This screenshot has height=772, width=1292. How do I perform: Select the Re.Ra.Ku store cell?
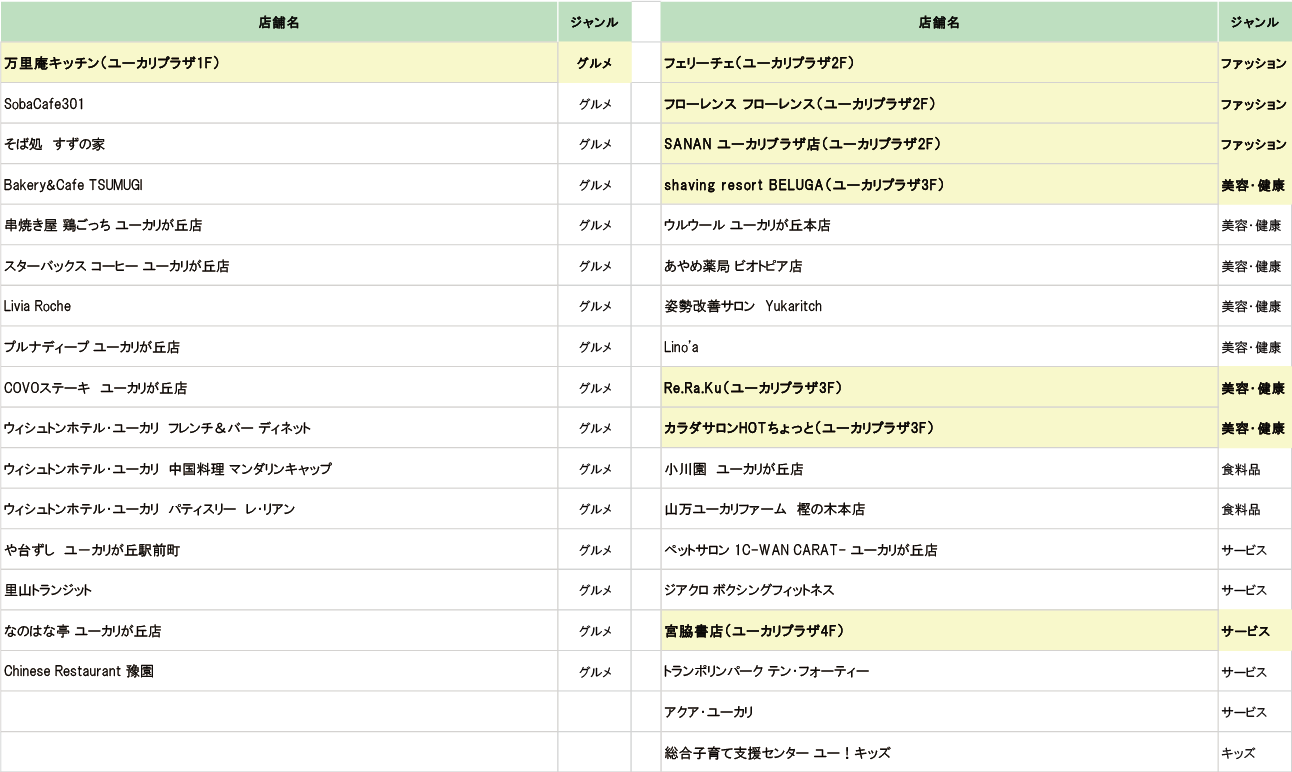click(x=939, y=388)
